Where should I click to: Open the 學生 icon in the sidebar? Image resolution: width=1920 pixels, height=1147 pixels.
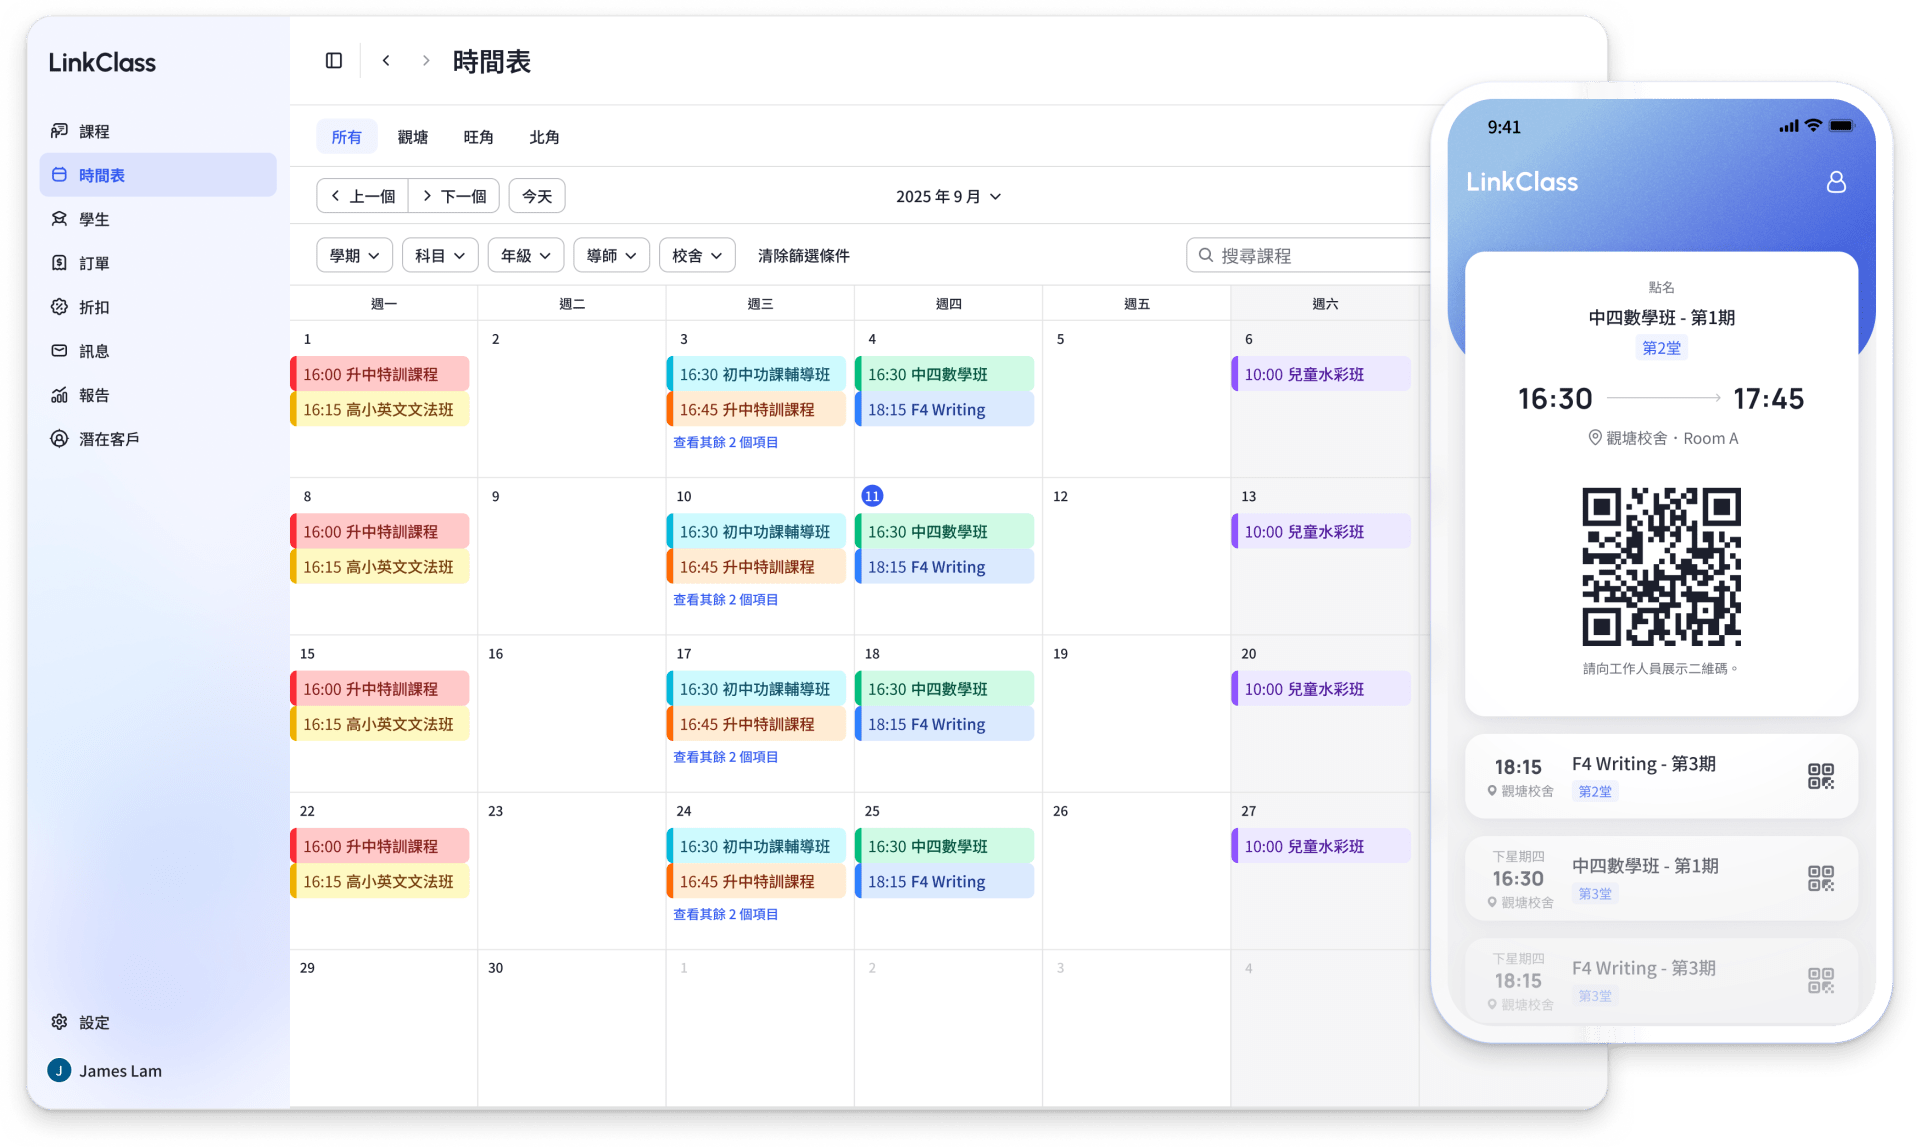(59, 219)
